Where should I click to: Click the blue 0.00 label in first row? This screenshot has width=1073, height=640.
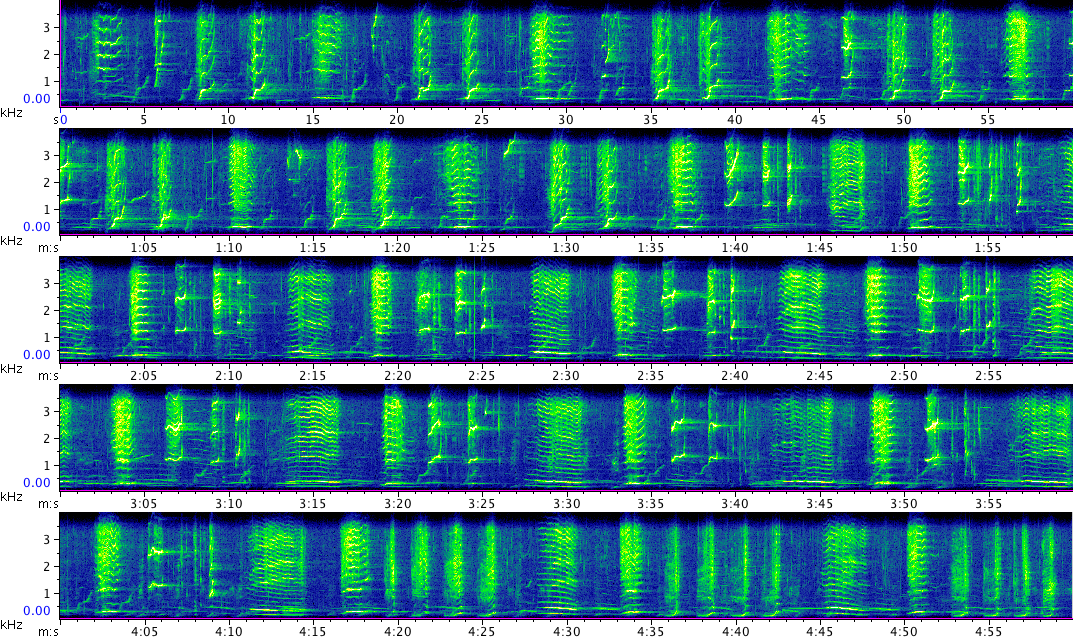(x=36, y=98)
